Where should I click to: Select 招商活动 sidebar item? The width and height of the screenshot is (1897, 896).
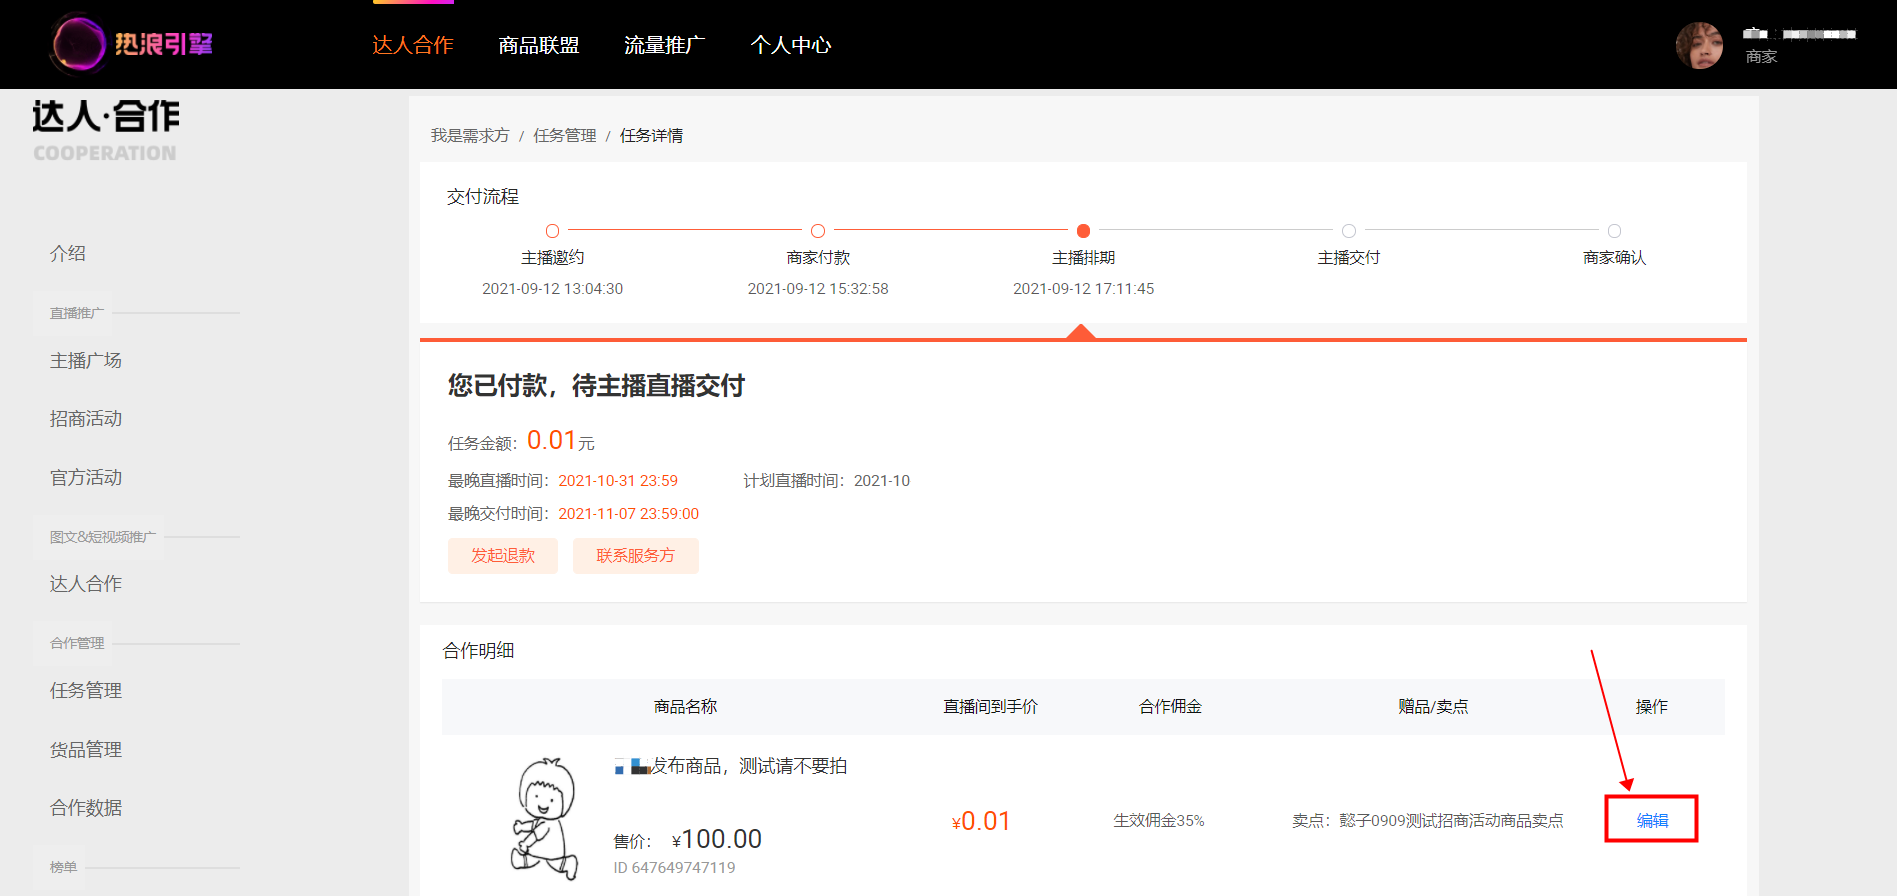coord(86,418)
